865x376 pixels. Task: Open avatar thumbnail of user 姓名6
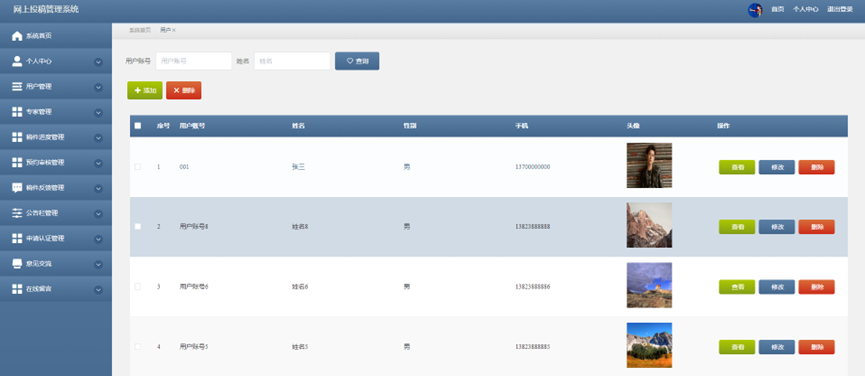tap(649, 285)
